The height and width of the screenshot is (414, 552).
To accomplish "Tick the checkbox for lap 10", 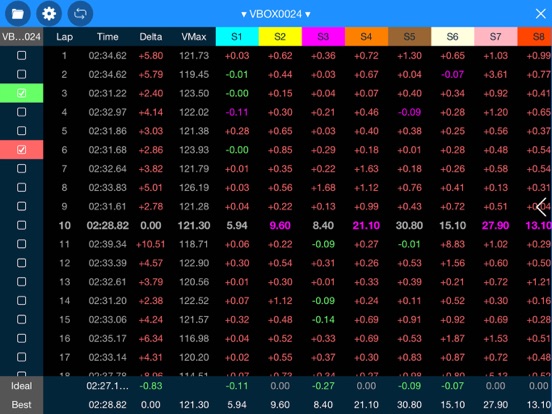I will point(21,225).
